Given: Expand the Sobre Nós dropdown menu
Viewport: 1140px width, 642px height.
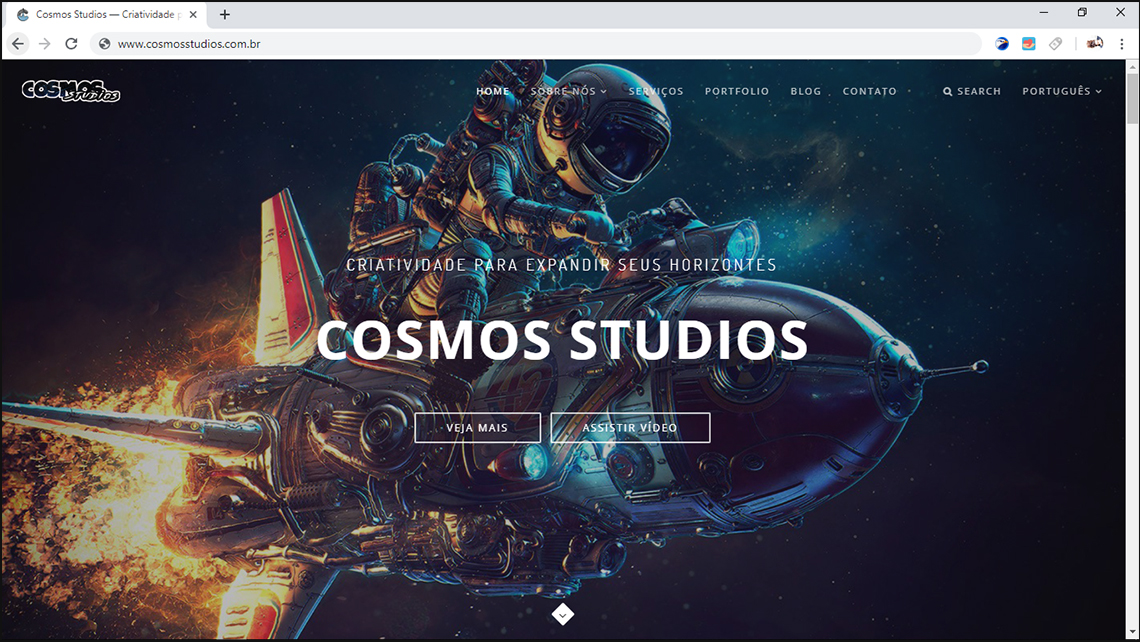Looking at the screenshot, I should click(568, 91).
